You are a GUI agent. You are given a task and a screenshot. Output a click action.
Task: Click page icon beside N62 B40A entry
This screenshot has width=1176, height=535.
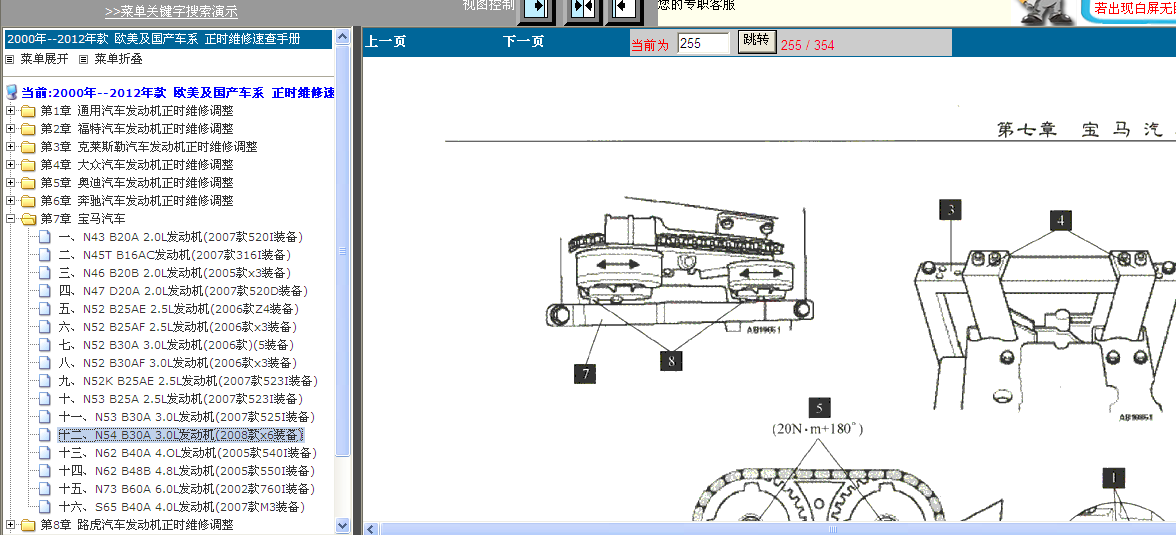point(45,453)
